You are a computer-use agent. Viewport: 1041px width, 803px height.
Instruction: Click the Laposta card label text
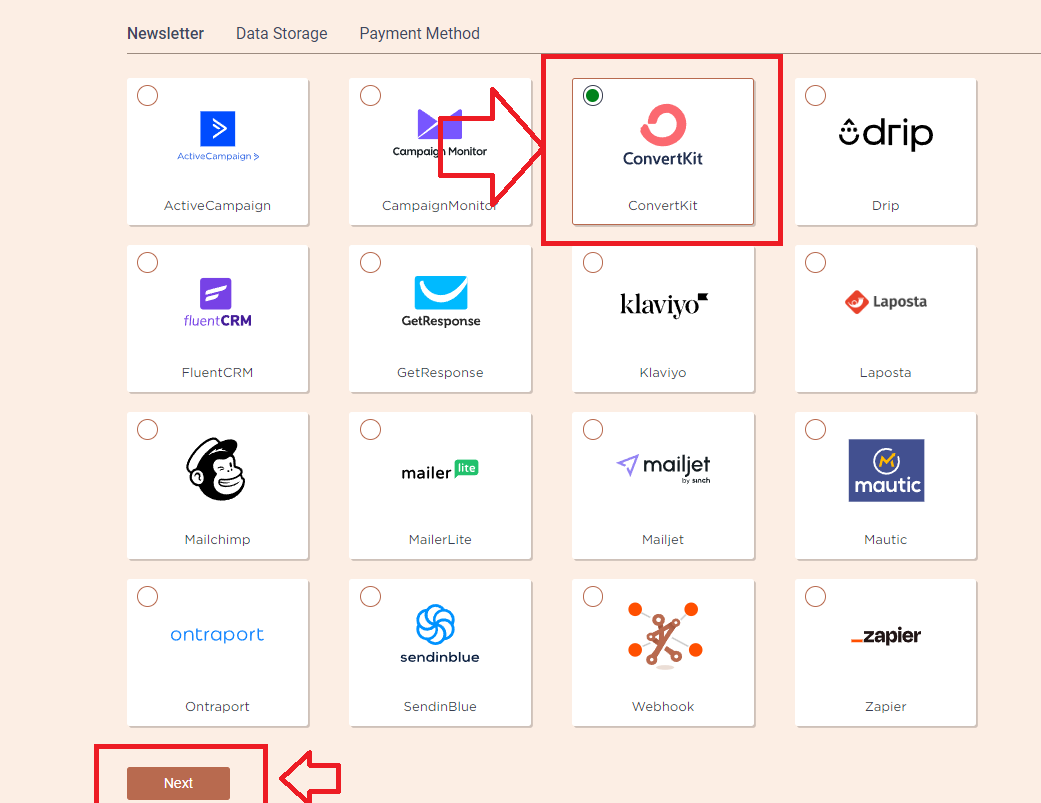coord(886,372)
